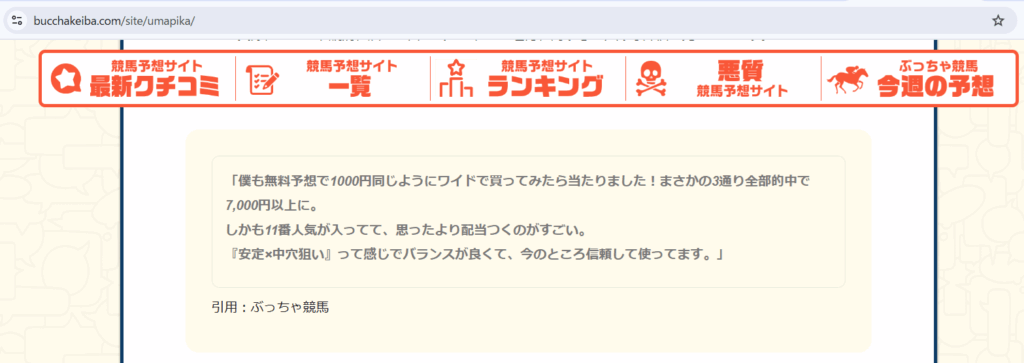
Task: Open 今週の予想 menu item
Action: coord(936,78)
